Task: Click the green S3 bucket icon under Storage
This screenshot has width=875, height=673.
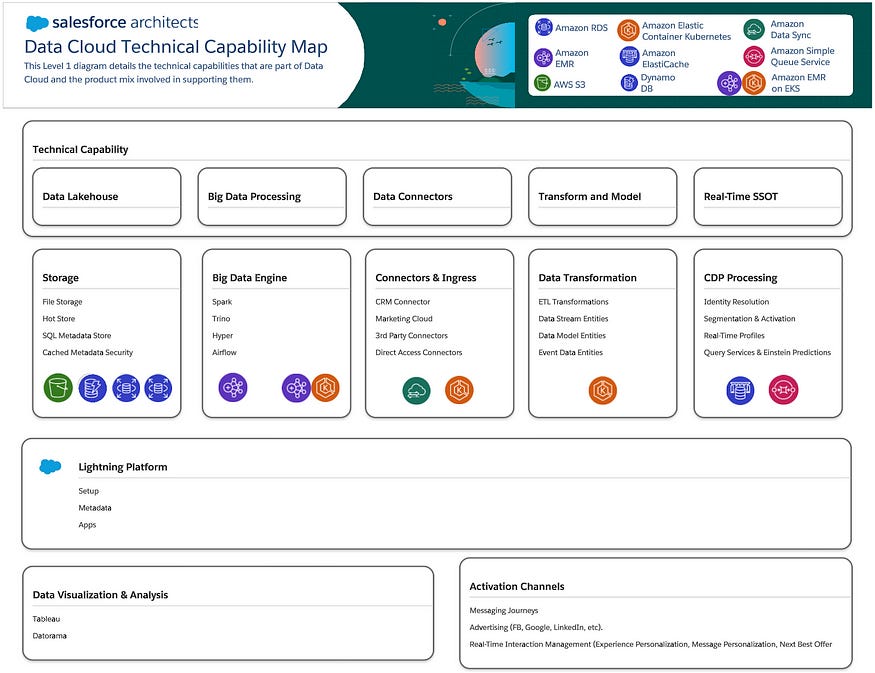Action: tap(57, 388)
